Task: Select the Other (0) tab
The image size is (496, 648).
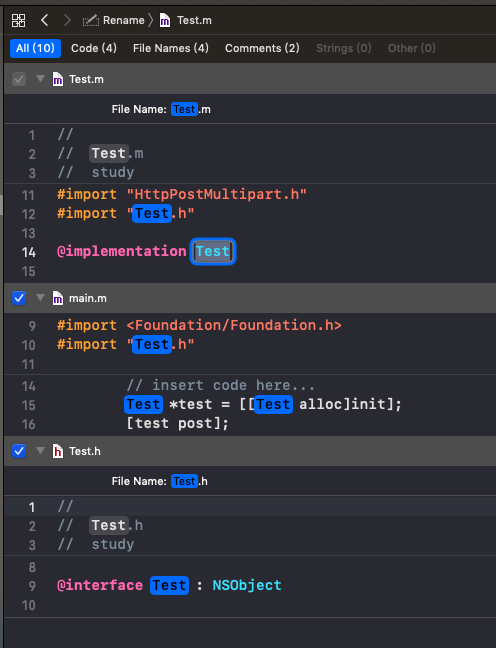Action: pyautogui.click(x=411, y=48)
